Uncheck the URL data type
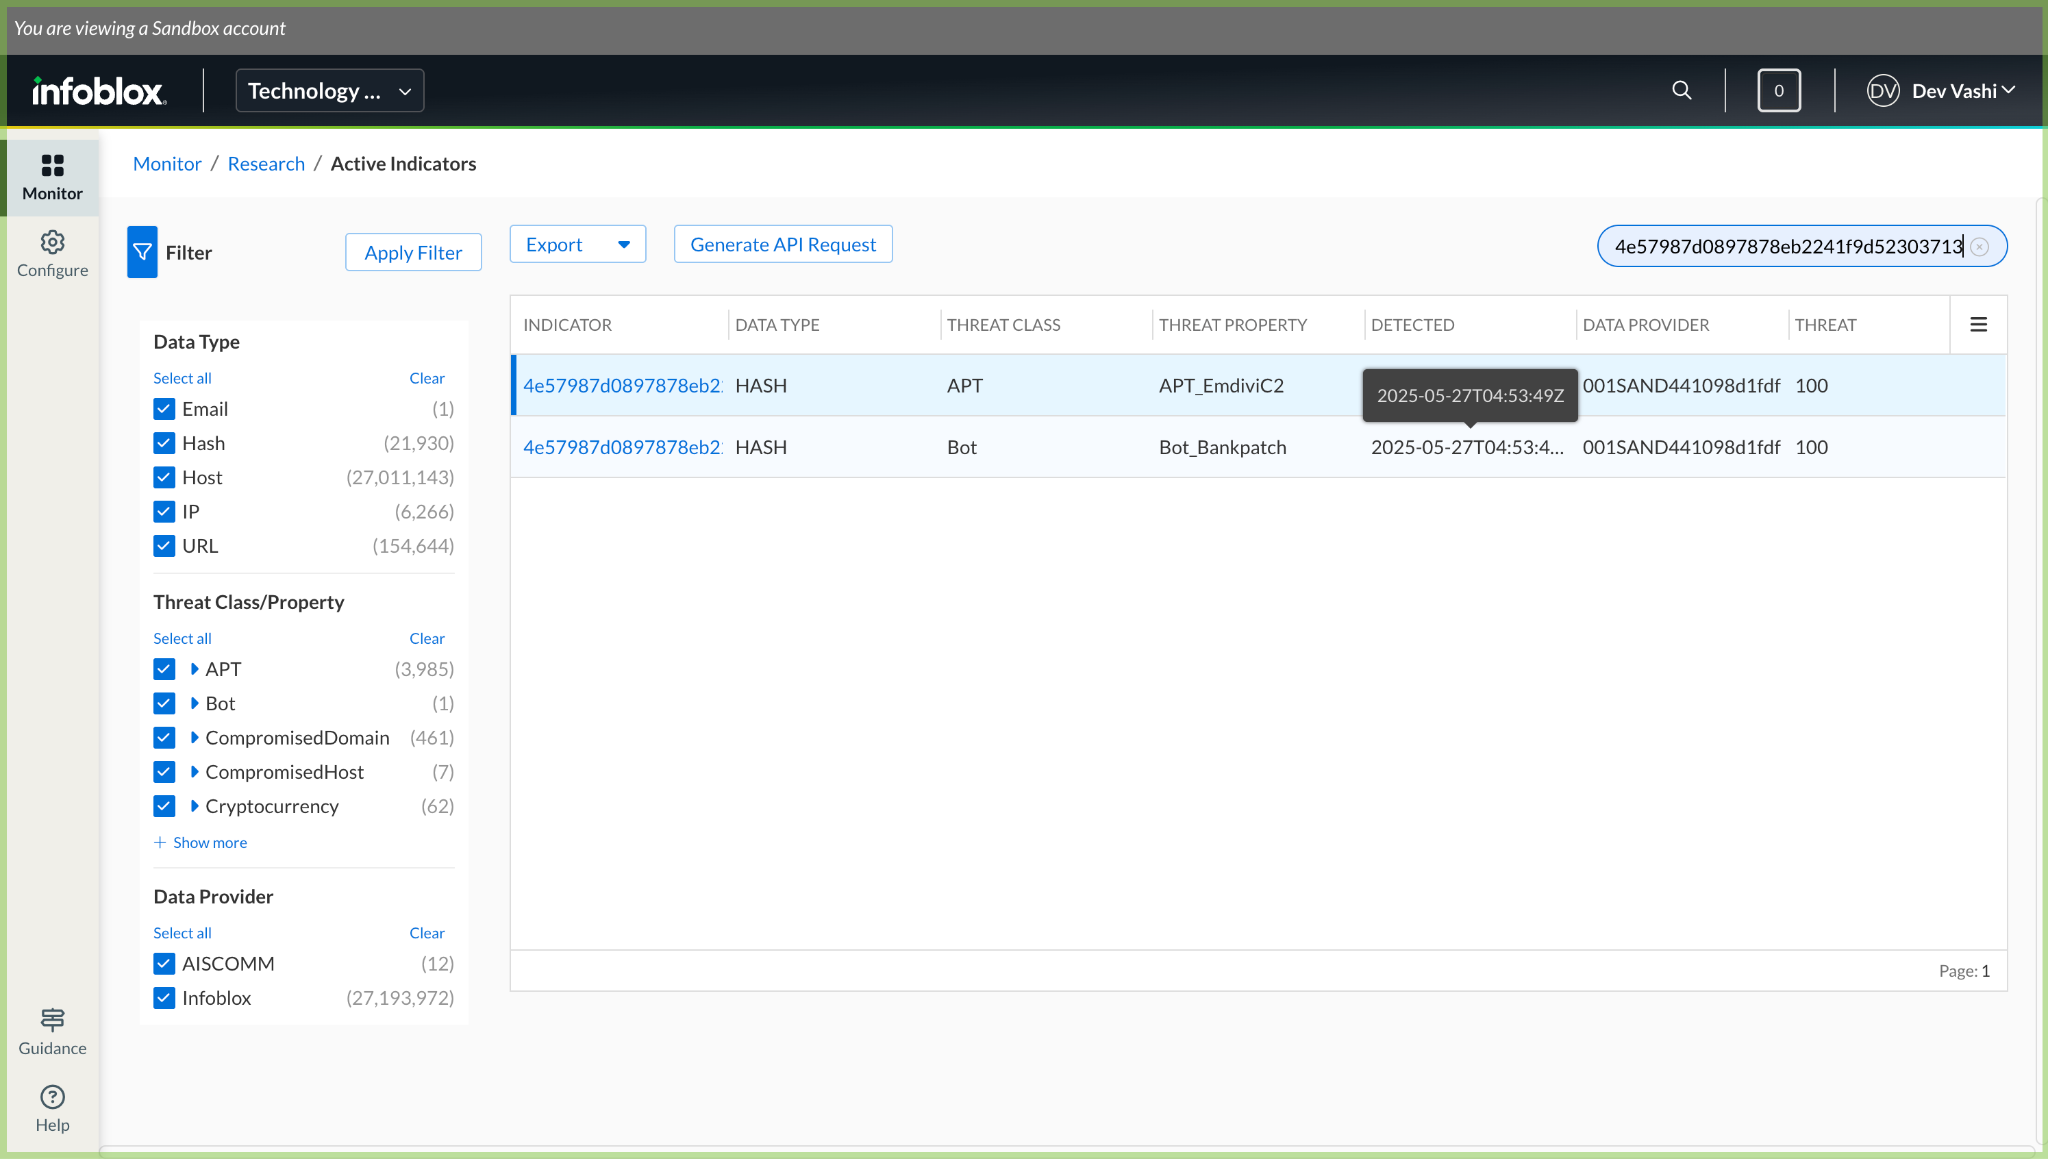Viewport: 2048px width, 1159px height. tap(164, 546)
